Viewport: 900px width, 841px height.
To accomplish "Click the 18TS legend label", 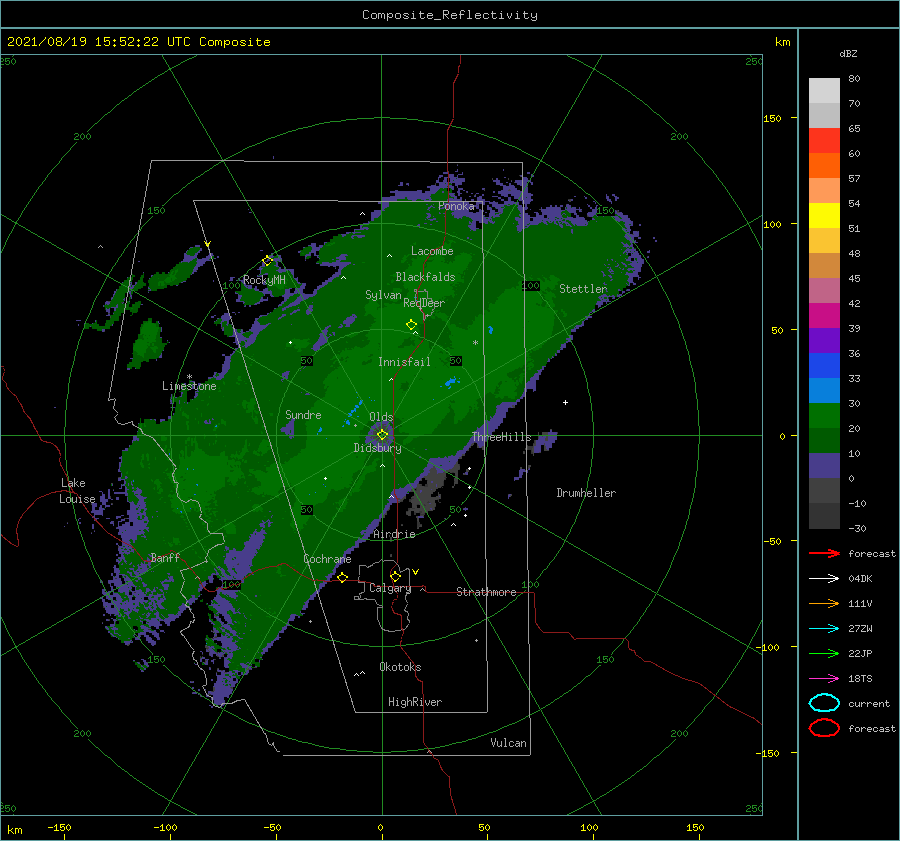I will pyautogui.click(x=860, y=679).
